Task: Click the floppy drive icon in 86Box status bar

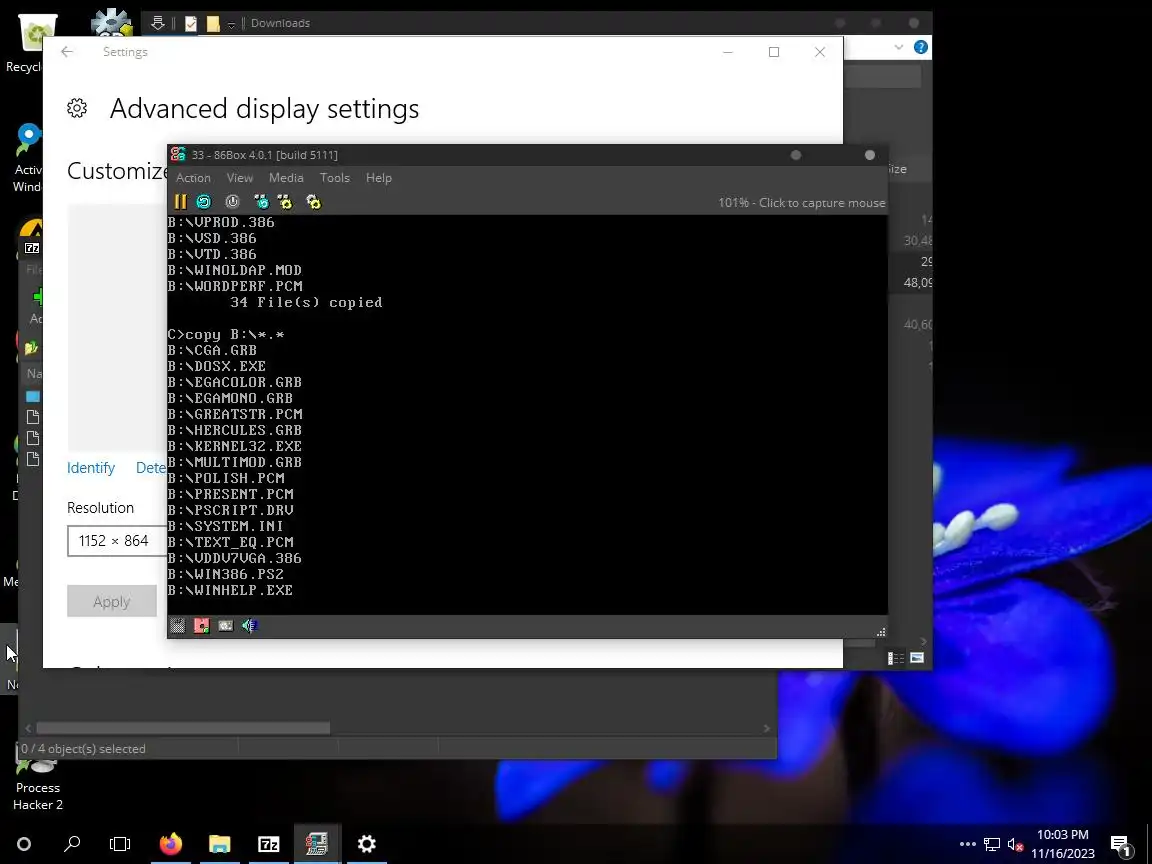Action: coord(178,626)
